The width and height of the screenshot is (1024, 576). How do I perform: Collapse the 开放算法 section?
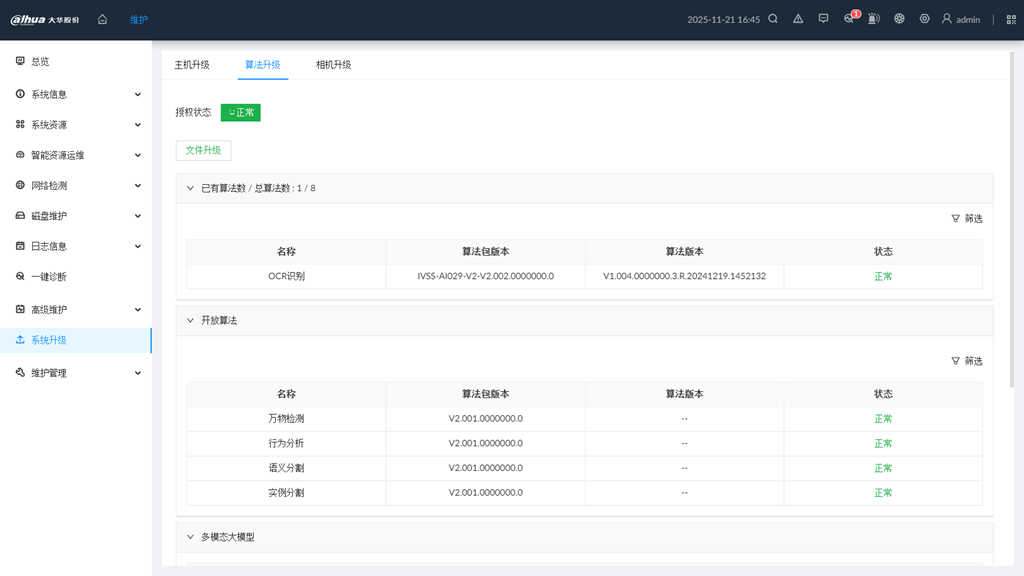(190, 321)
